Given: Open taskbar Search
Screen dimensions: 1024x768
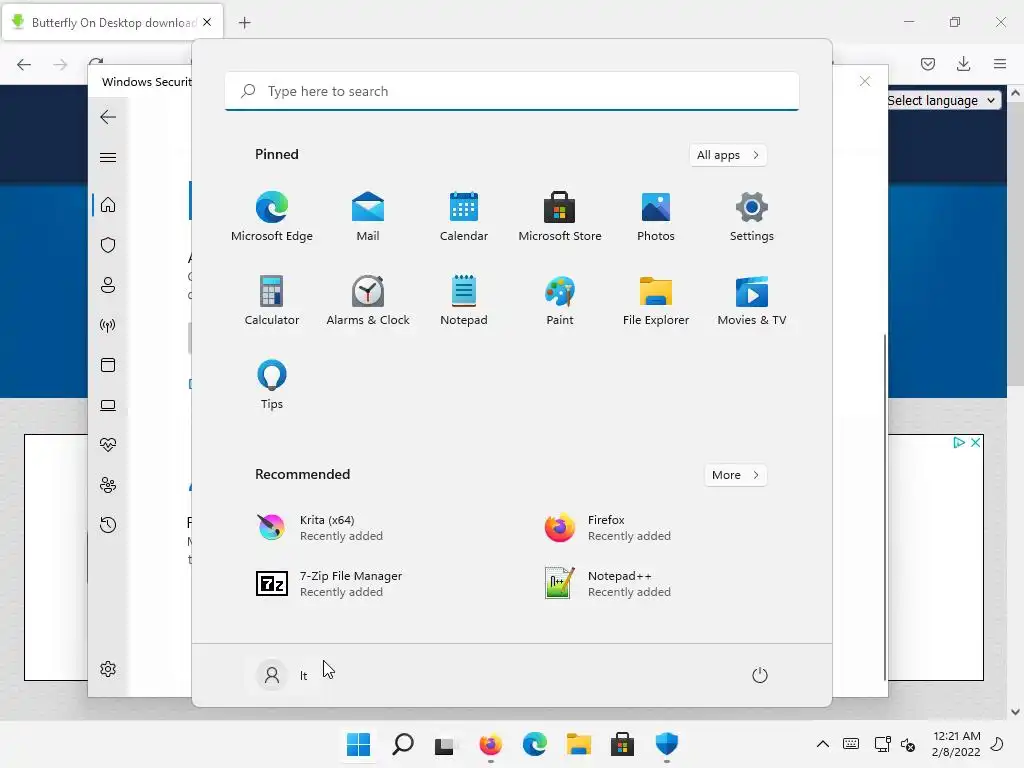Looking at the screenshot, I should (x=403, y=744).
